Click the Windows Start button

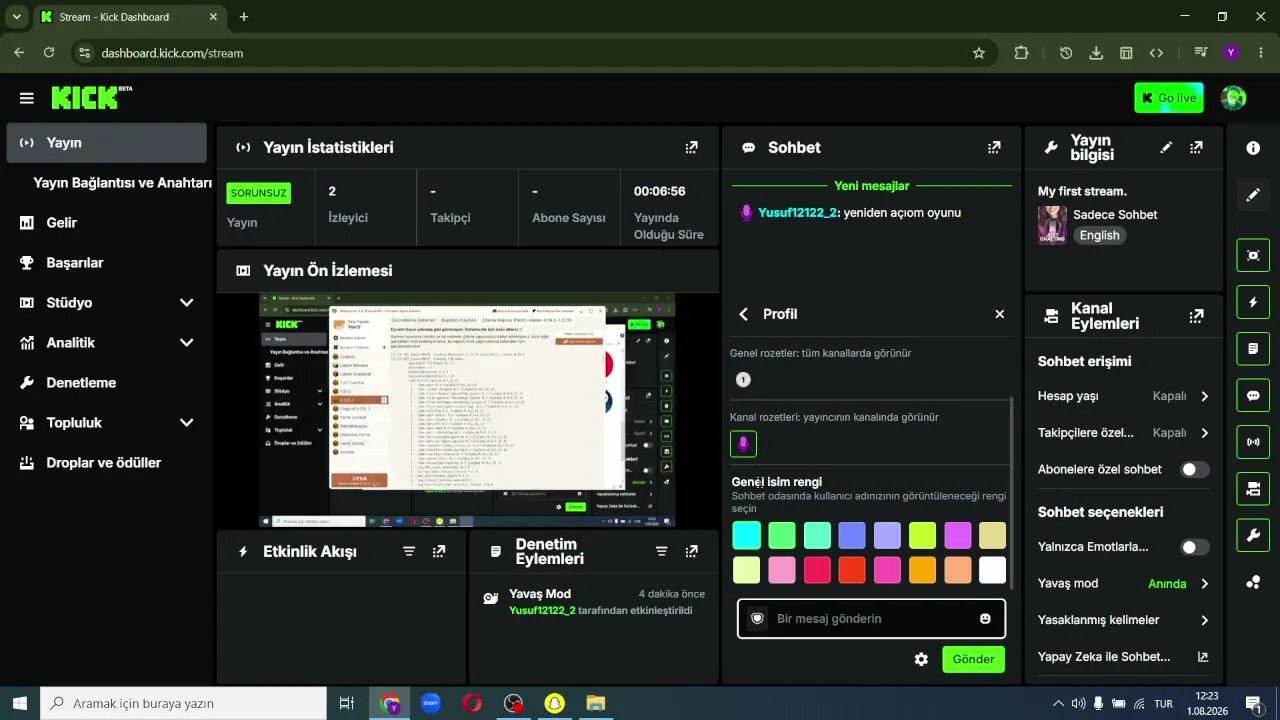tap(20, 703)
